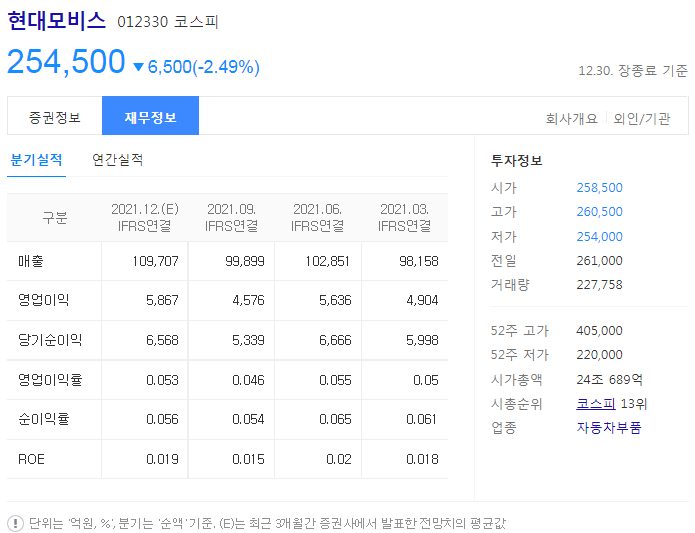Click net margin value 0.065

pyautogui.click(x=335, y=419)
